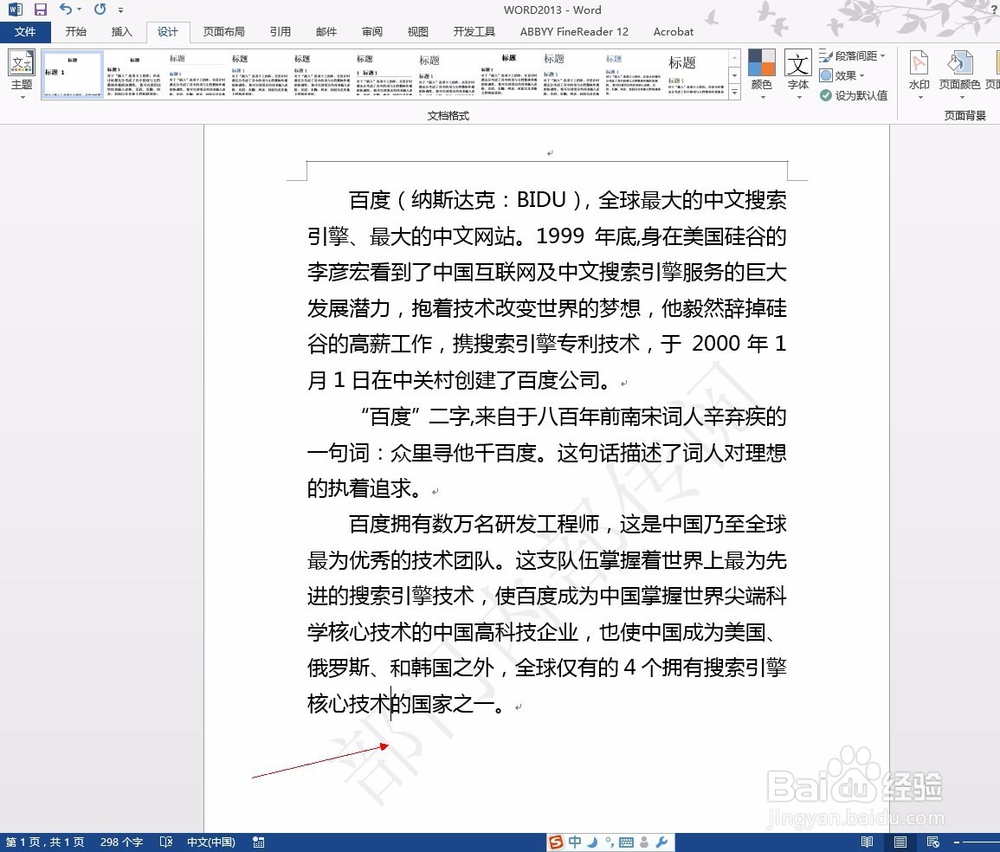This screenshot has height=852, width=1000.
Task: Open the 文件 (File) tab
Action: pos(26,32)
